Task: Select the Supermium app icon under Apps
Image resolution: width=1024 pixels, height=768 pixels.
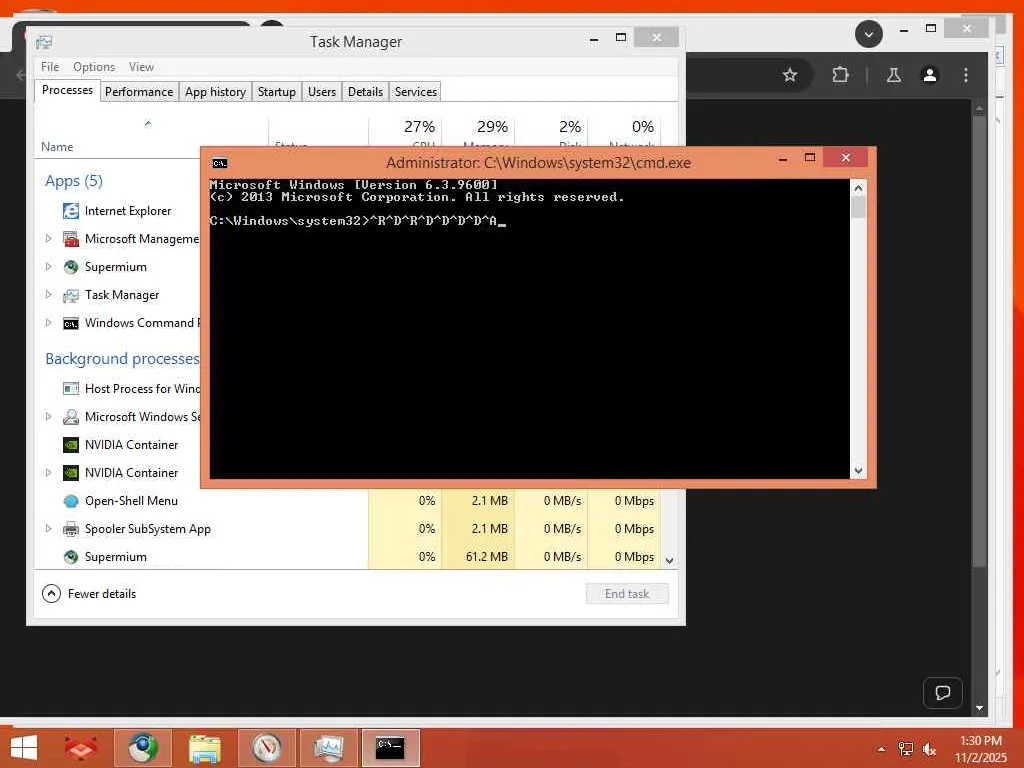Action: (x=71, y=266)
